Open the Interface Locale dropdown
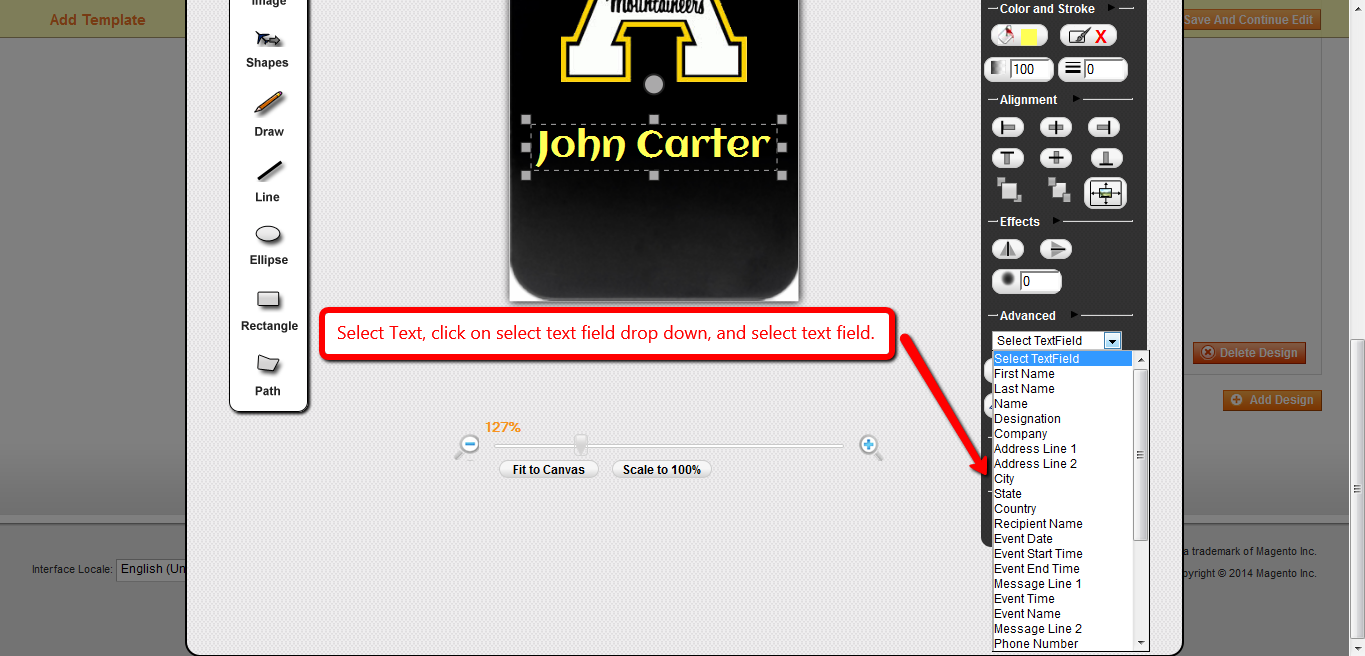 (152, 569)
